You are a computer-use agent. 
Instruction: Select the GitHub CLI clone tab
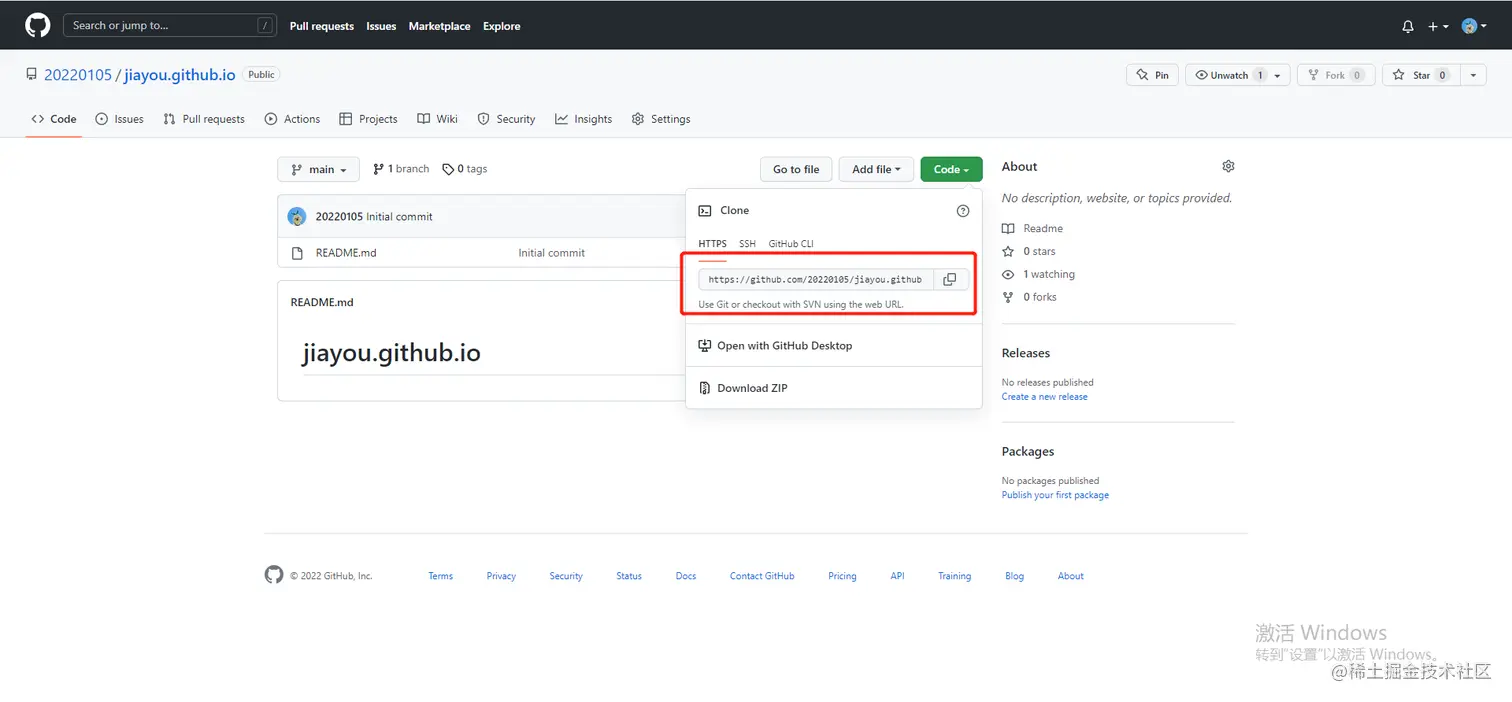[791, 244]
